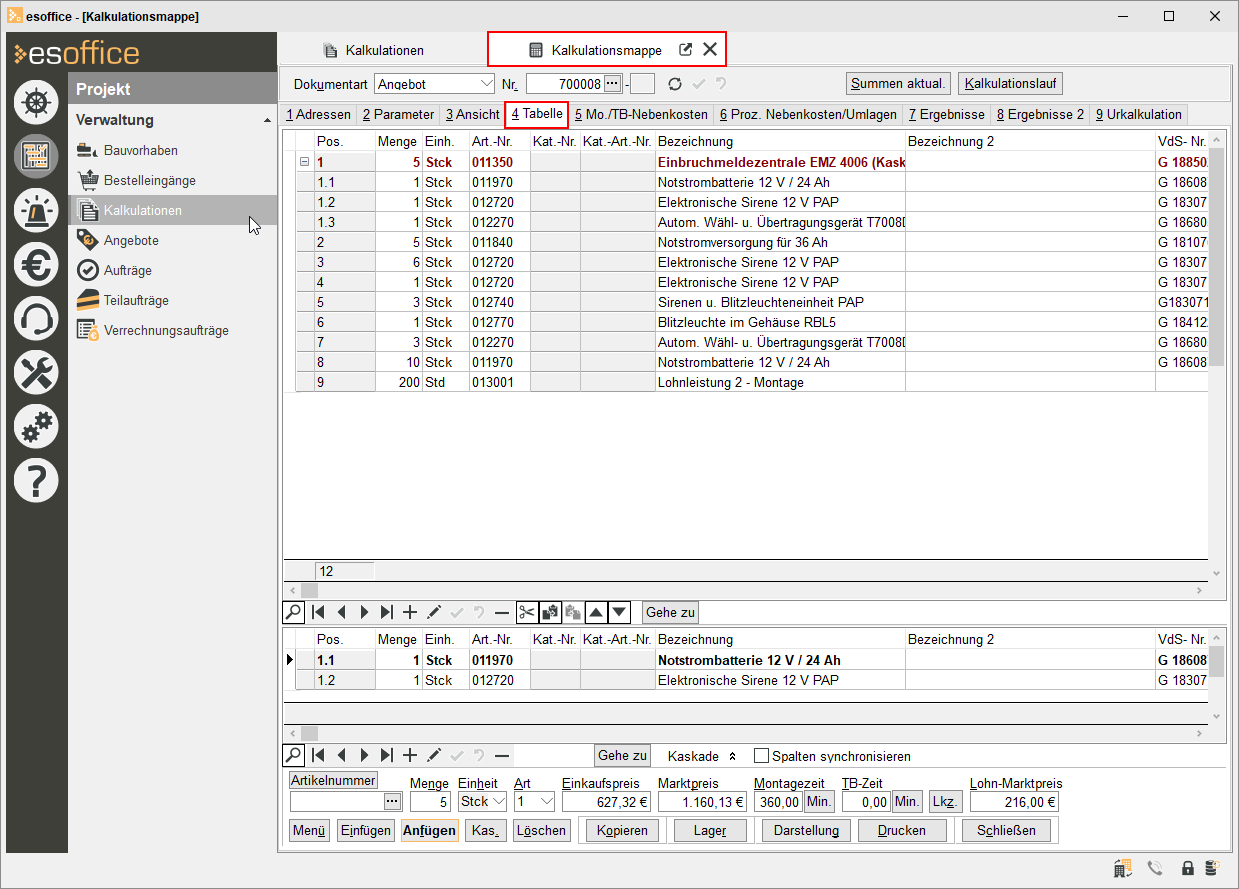This screenshot has width=1239, height=889.
Task: Open the 2 Parameter tab
Action: coord(398,114)
